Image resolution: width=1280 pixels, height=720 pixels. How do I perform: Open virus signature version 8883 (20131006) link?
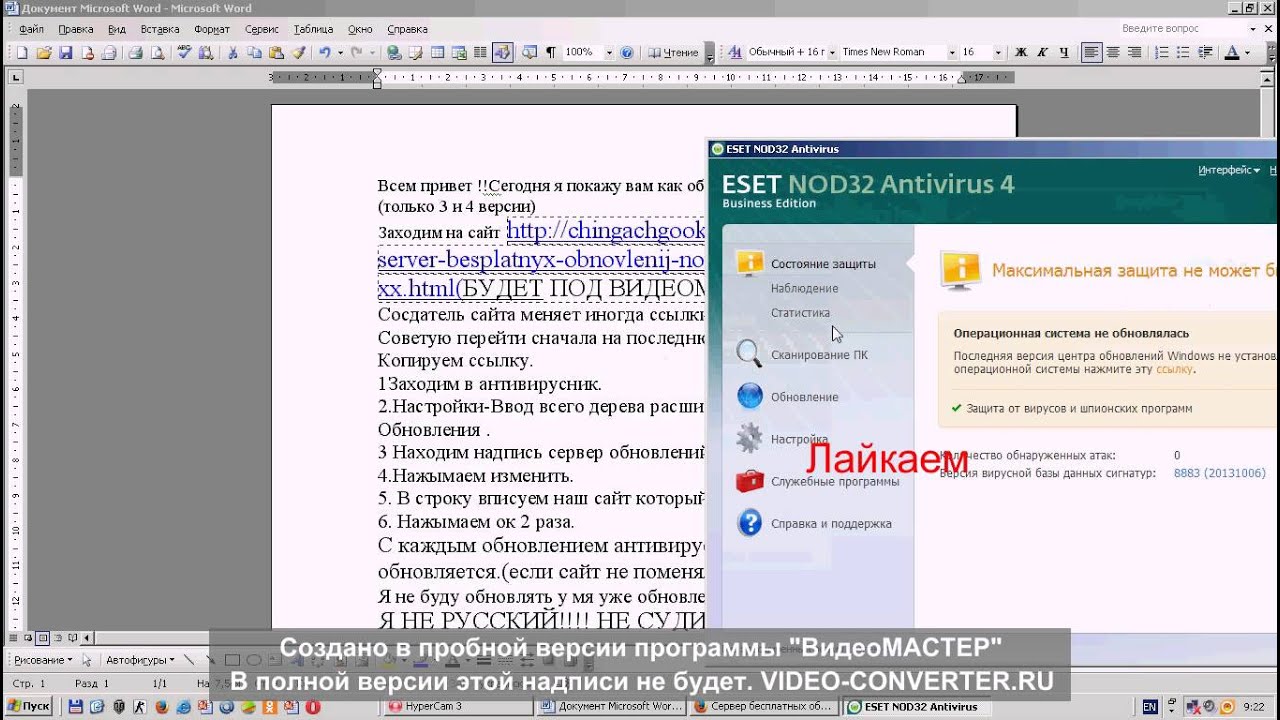(x=1219, y=473)
